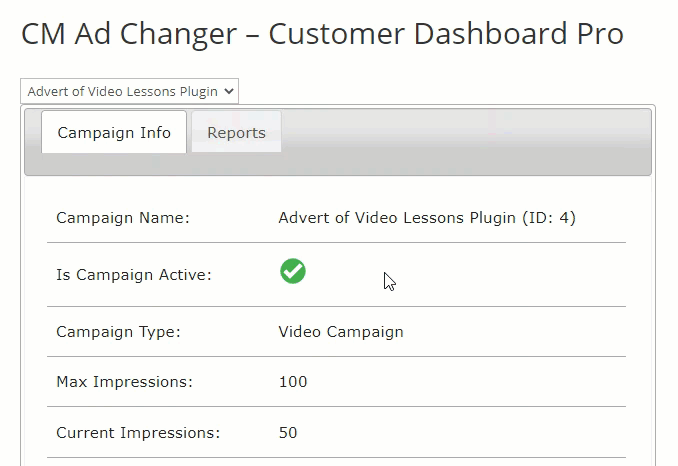Select the Campaign Info tab

(114, 132)
